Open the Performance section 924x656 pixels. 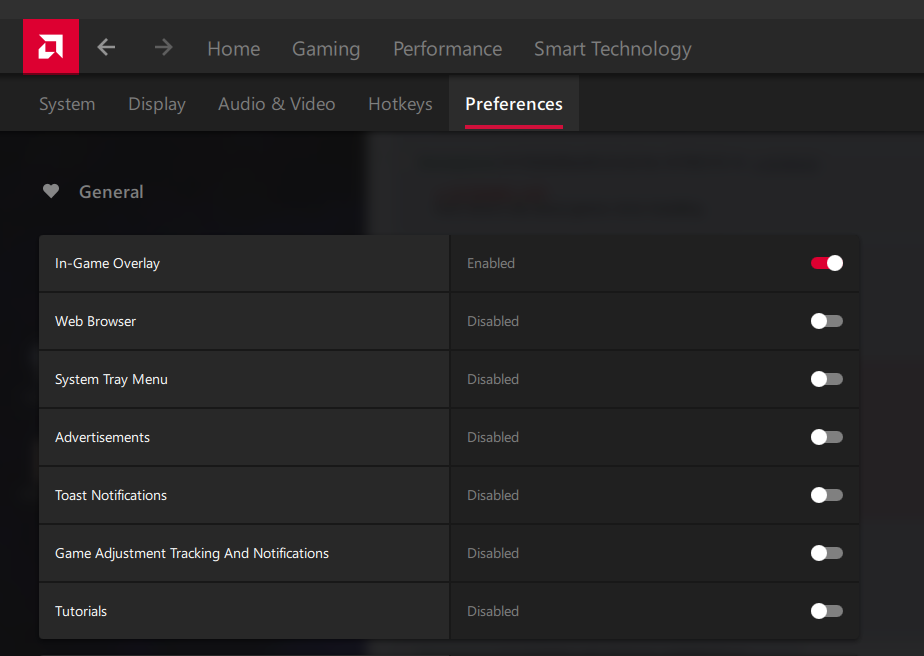(447, 49)
